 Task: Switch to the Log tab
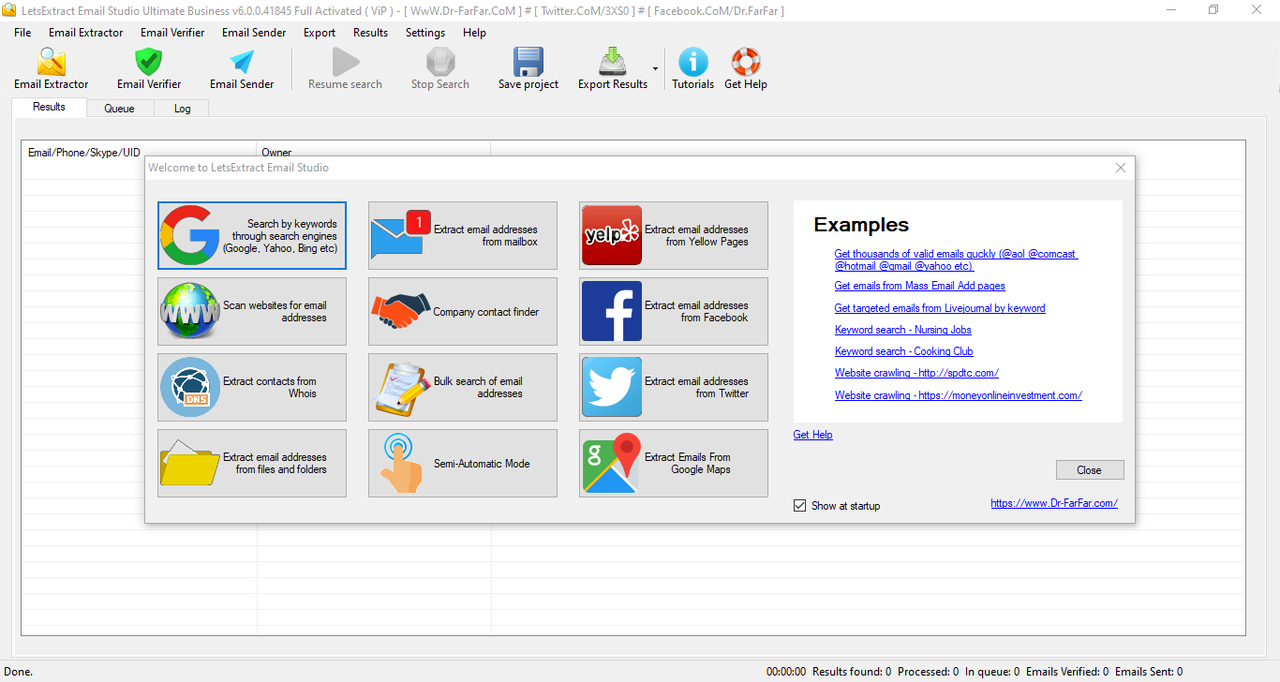tap(182, 108)
